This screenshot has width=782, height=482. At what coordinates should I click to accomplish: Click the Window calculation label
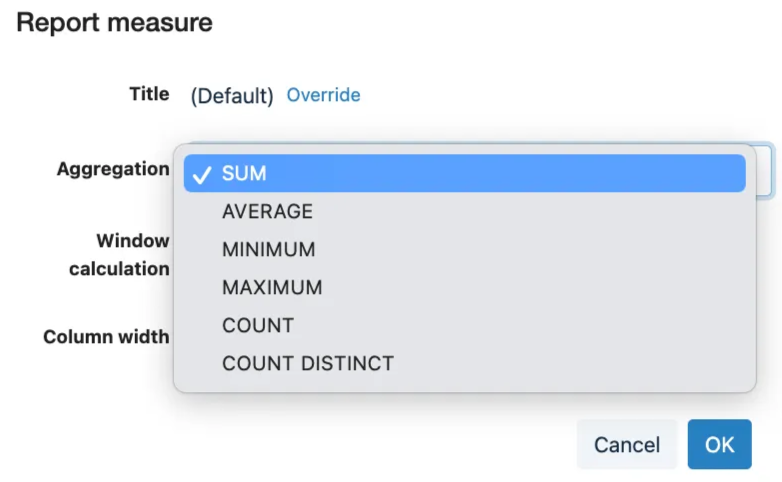coord(120,254)
